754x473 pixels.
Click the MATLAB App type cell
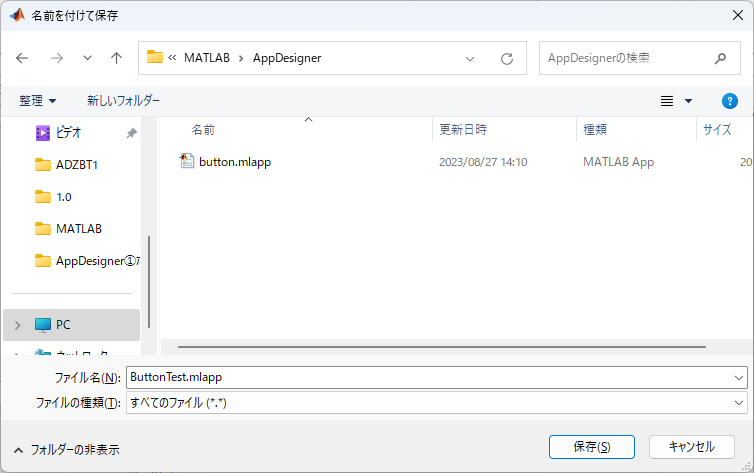618,162
